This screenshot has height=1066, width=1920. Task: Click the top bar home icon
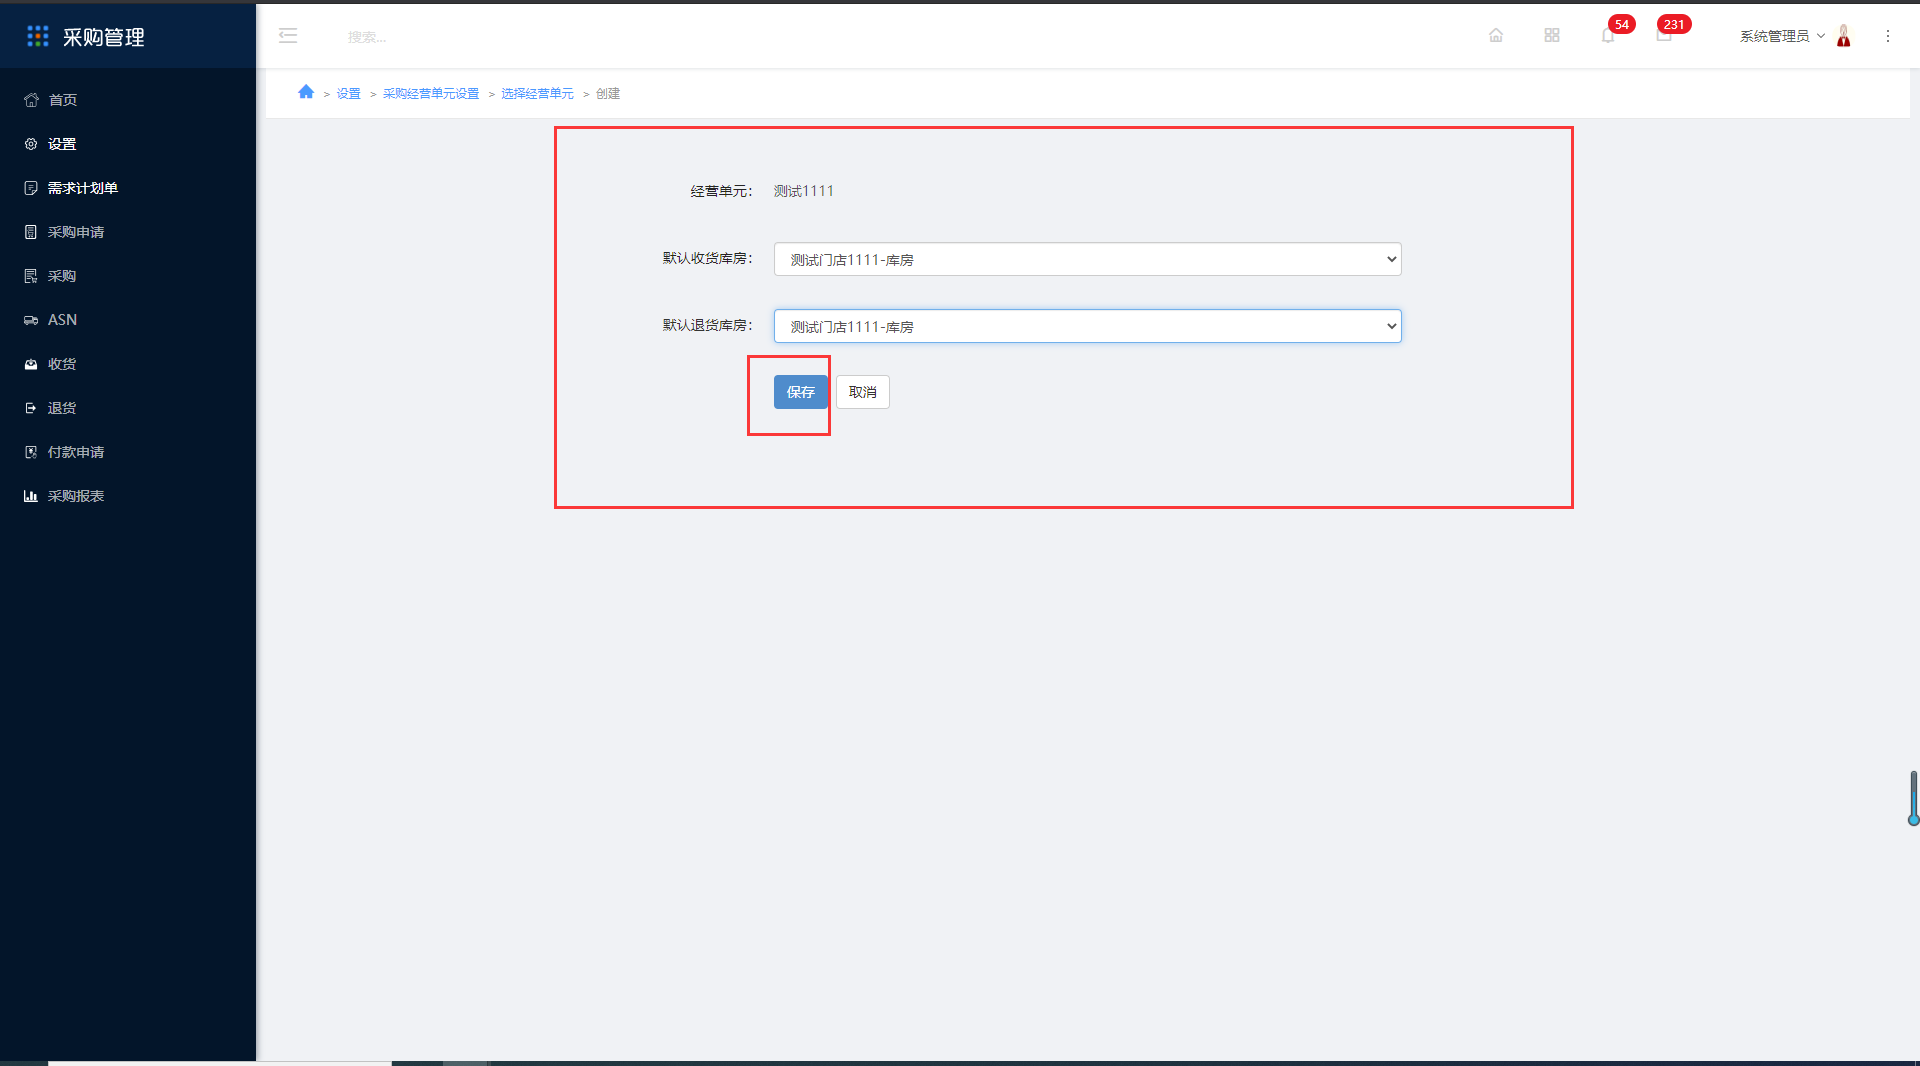1496,36
